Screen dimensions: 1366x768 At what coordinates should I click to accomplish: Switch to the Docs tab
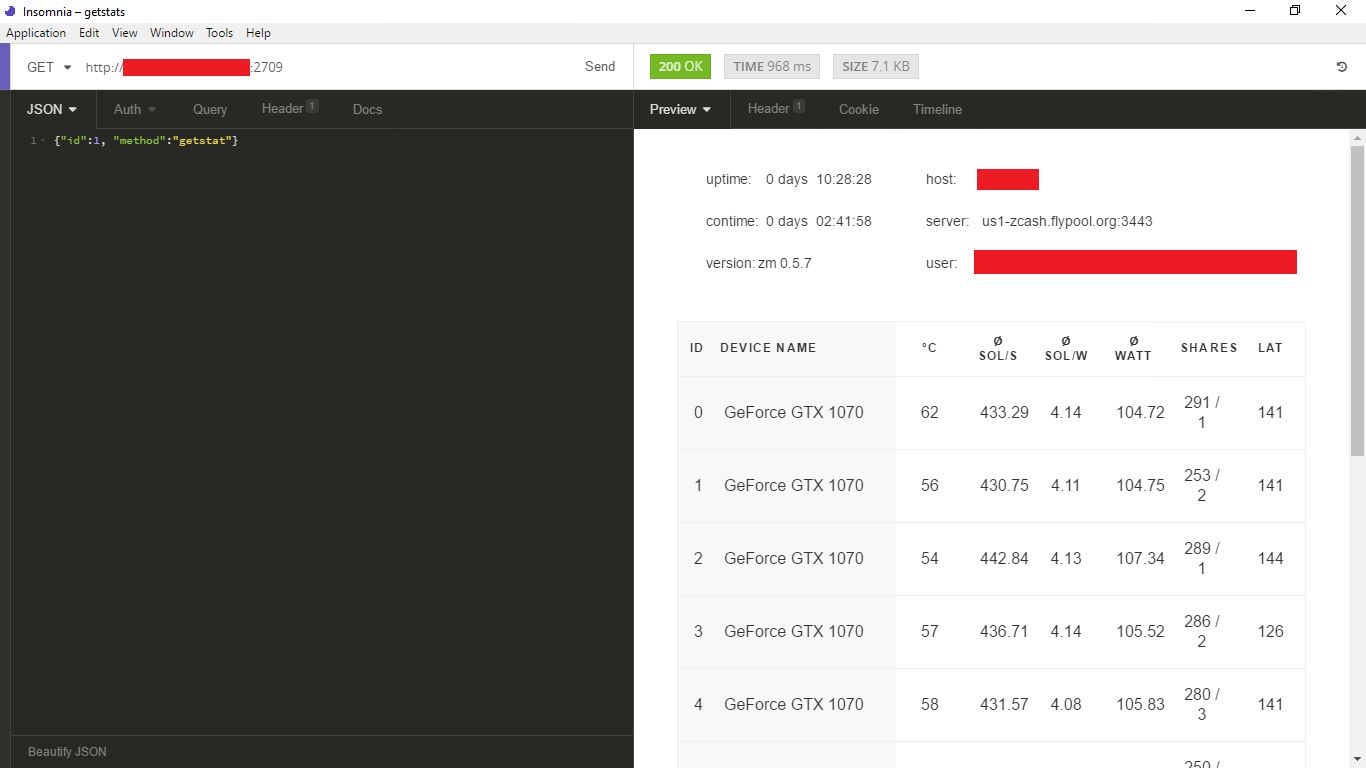[367, 109]
